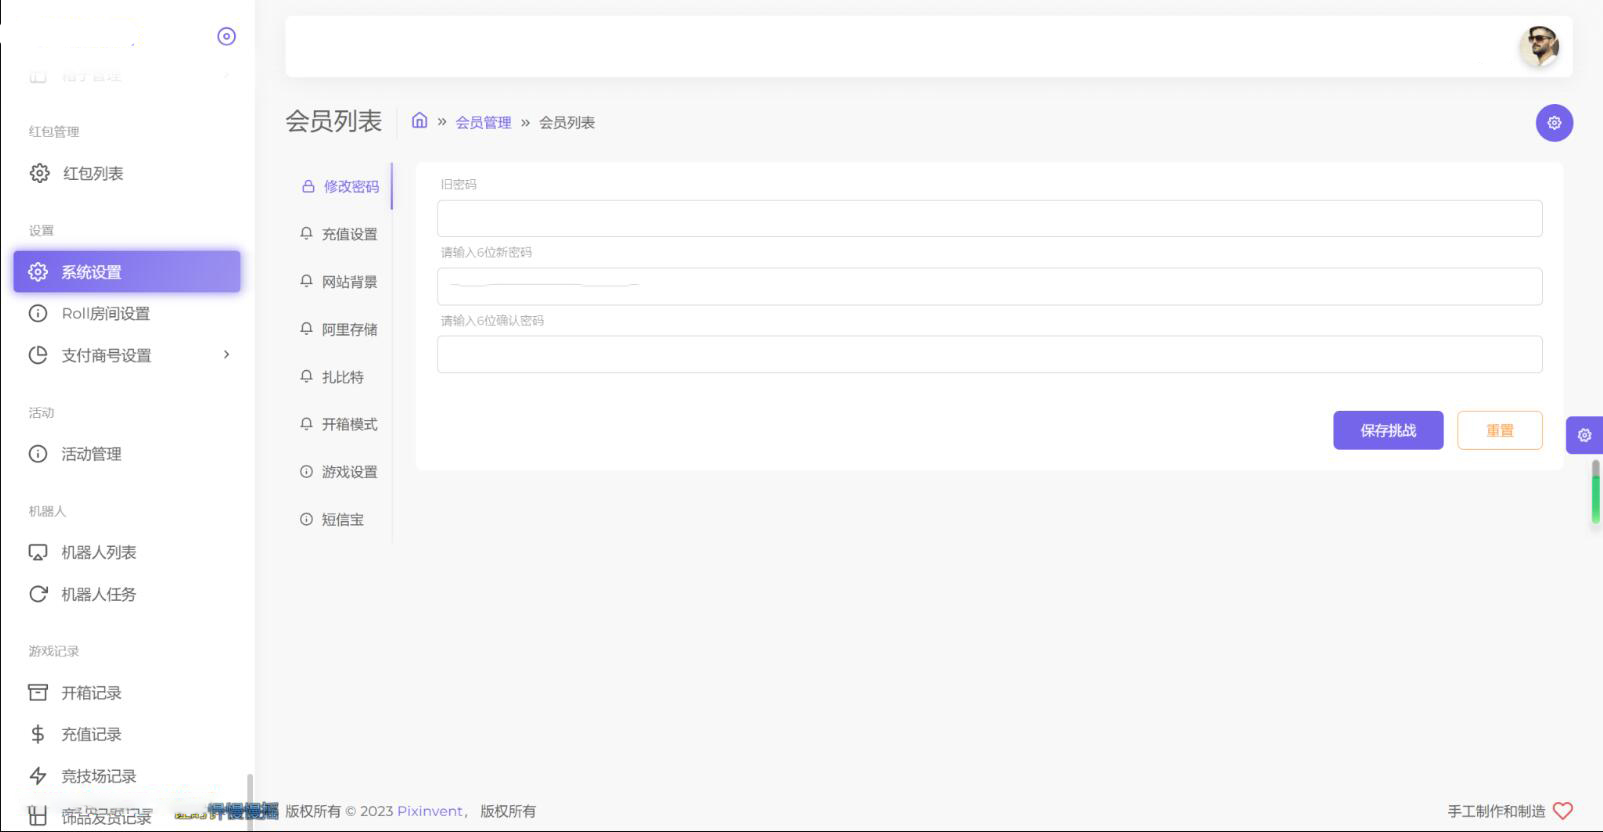Click the gear icon beside 系统设置
1603x832 pixels.
[38, 272]
